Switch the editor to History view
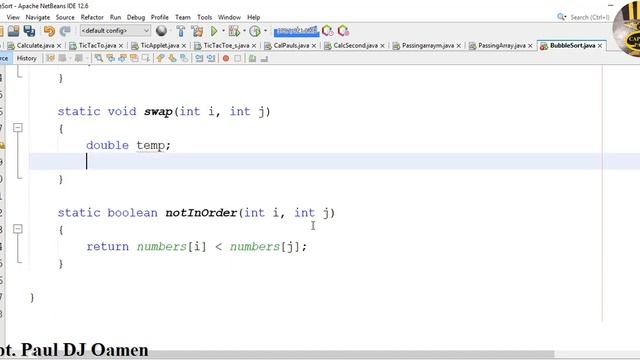Image resolution: width=640 pixels, height=360 pixels. [27, 58]
